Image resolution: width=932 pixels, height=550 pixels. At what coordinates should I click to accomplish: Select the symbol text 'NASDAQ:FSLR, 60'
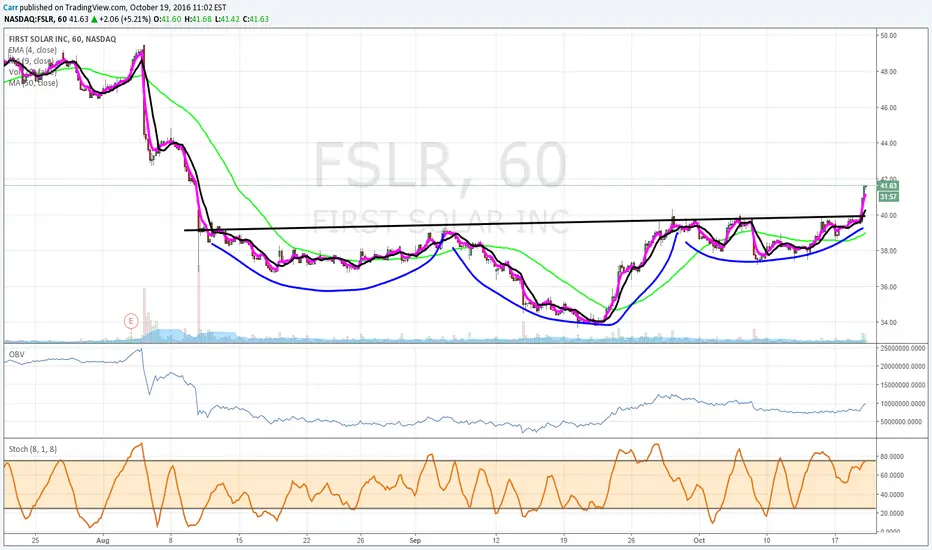point(35,19)
